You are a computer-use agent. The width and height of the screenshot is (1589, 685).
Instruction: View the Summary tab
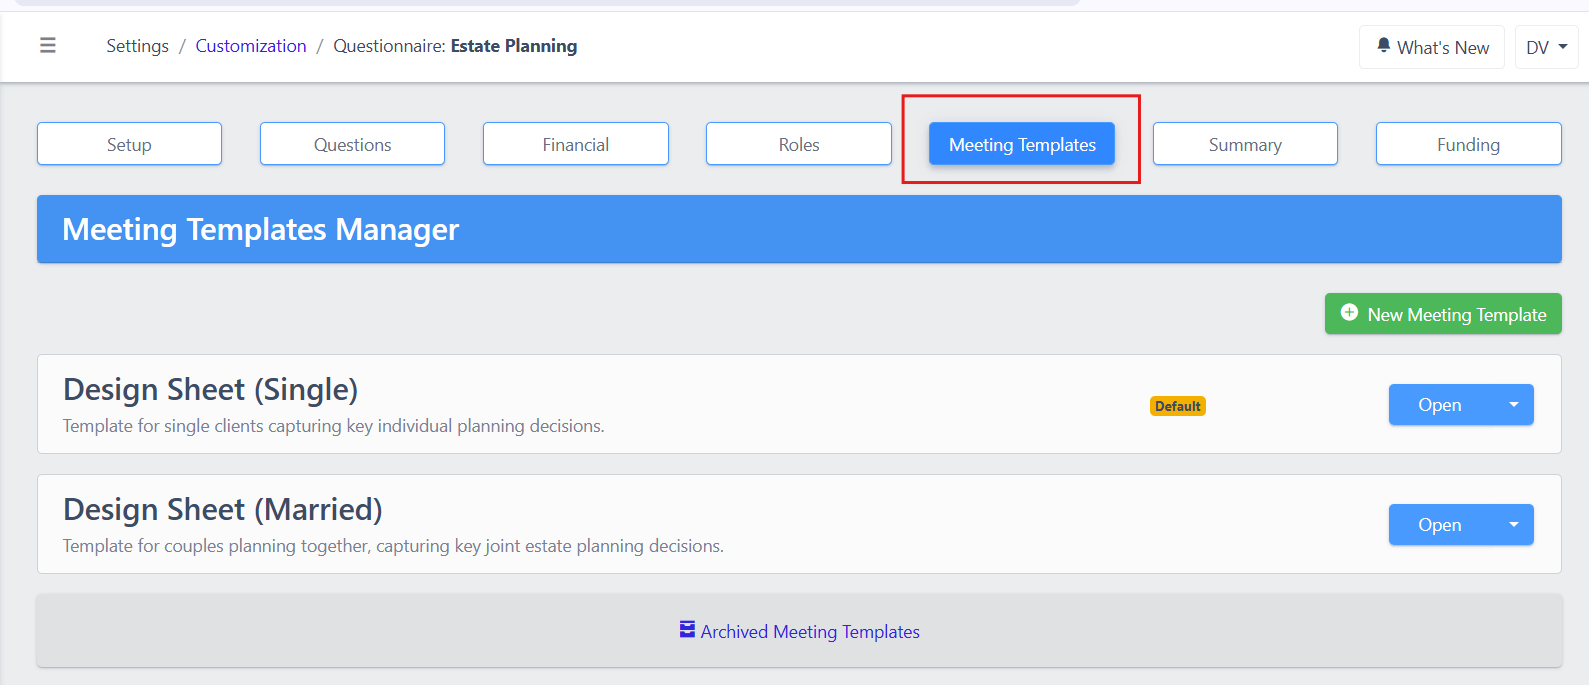(x=1244, y=144)
